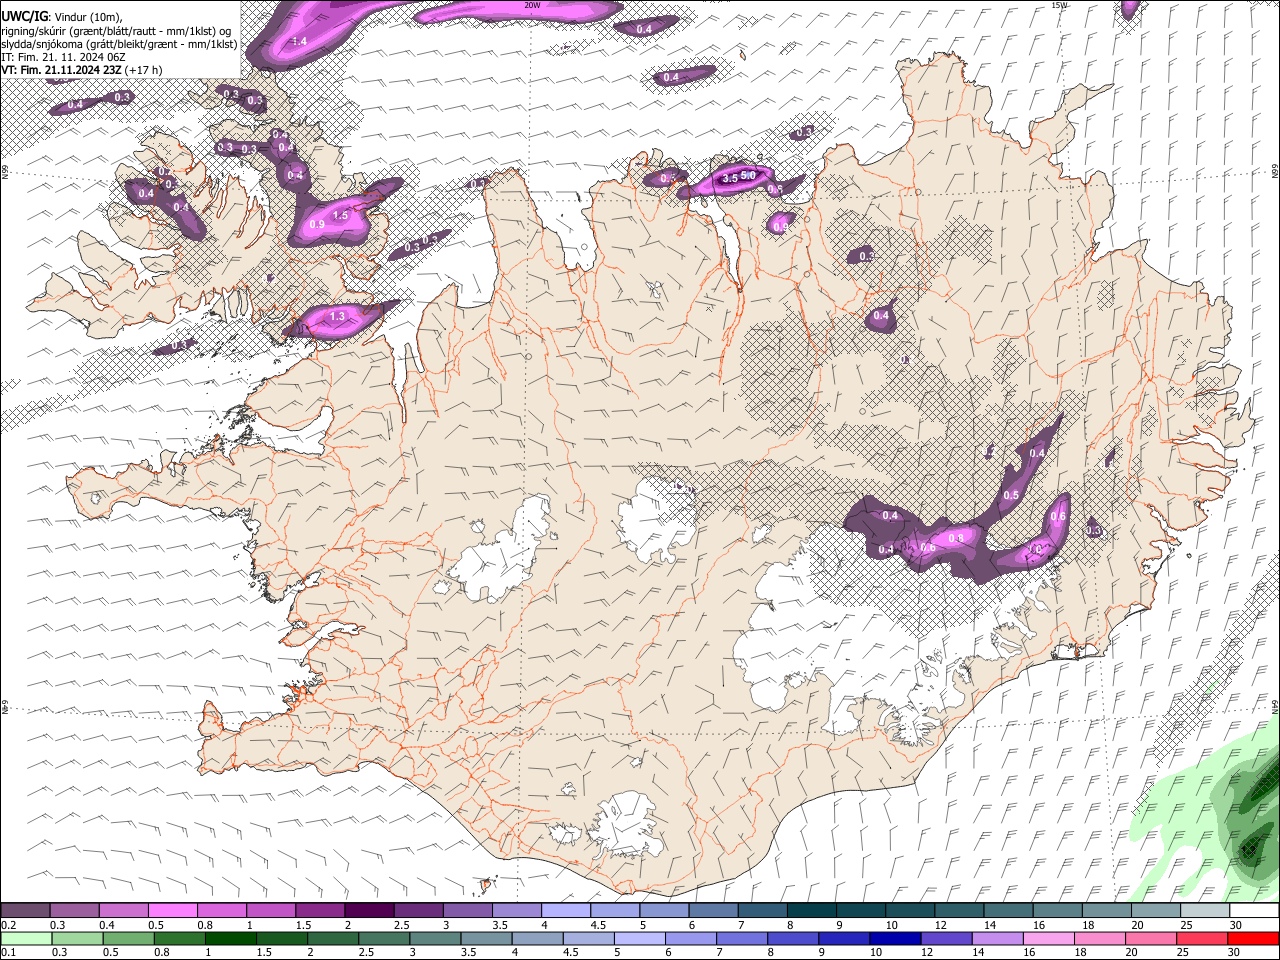
Task: Click the '1.5' snowfall value in Westfjords
Action: point(339,215)
